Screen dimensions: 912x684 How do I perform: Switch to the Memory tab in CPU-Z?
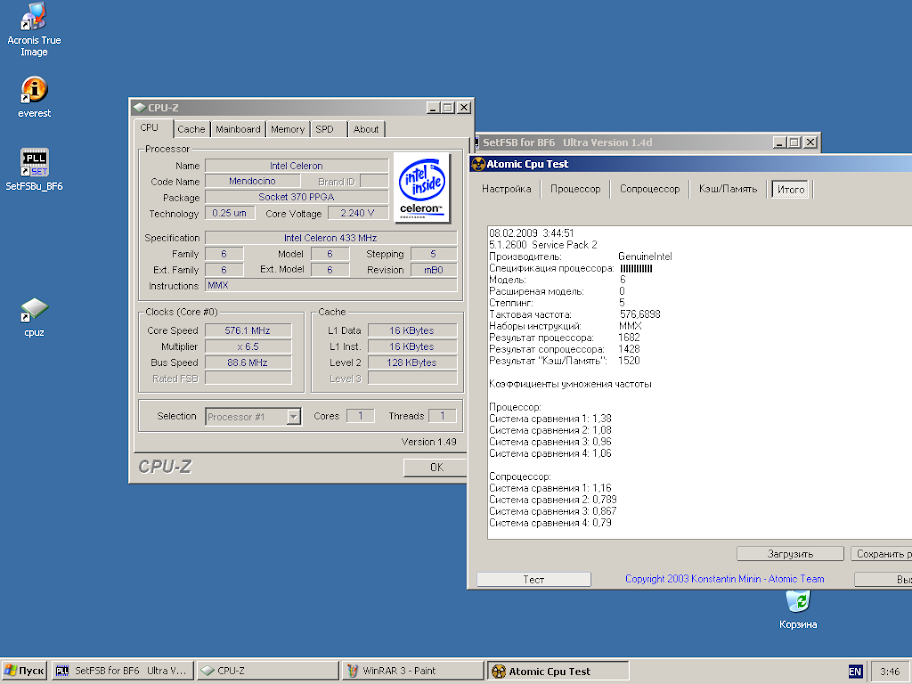(287, 129)
